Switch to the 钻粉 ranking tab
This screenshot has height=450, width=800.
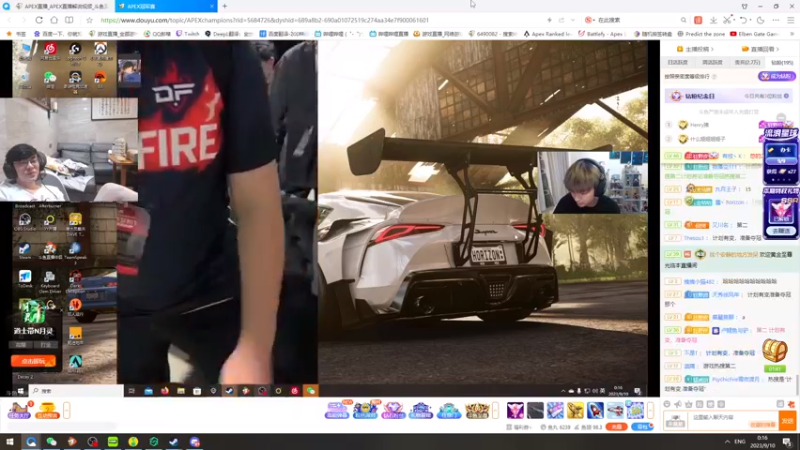click(x=782, y=62)
